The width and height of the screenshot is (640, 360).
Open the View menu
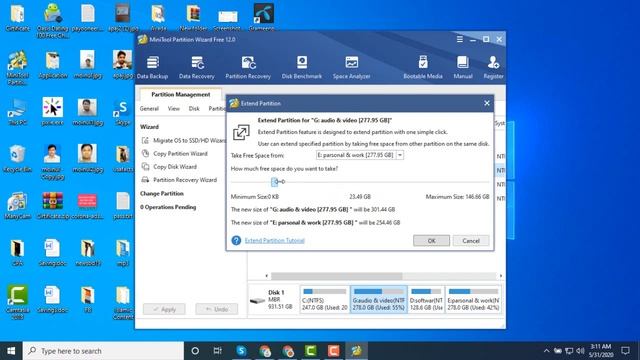click(173, 109)
